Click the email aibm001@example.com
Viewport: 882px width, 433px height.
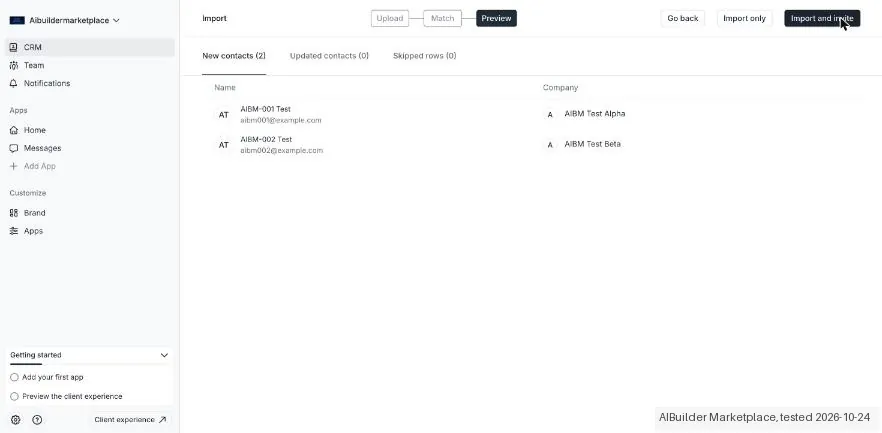tap(281, 120)
